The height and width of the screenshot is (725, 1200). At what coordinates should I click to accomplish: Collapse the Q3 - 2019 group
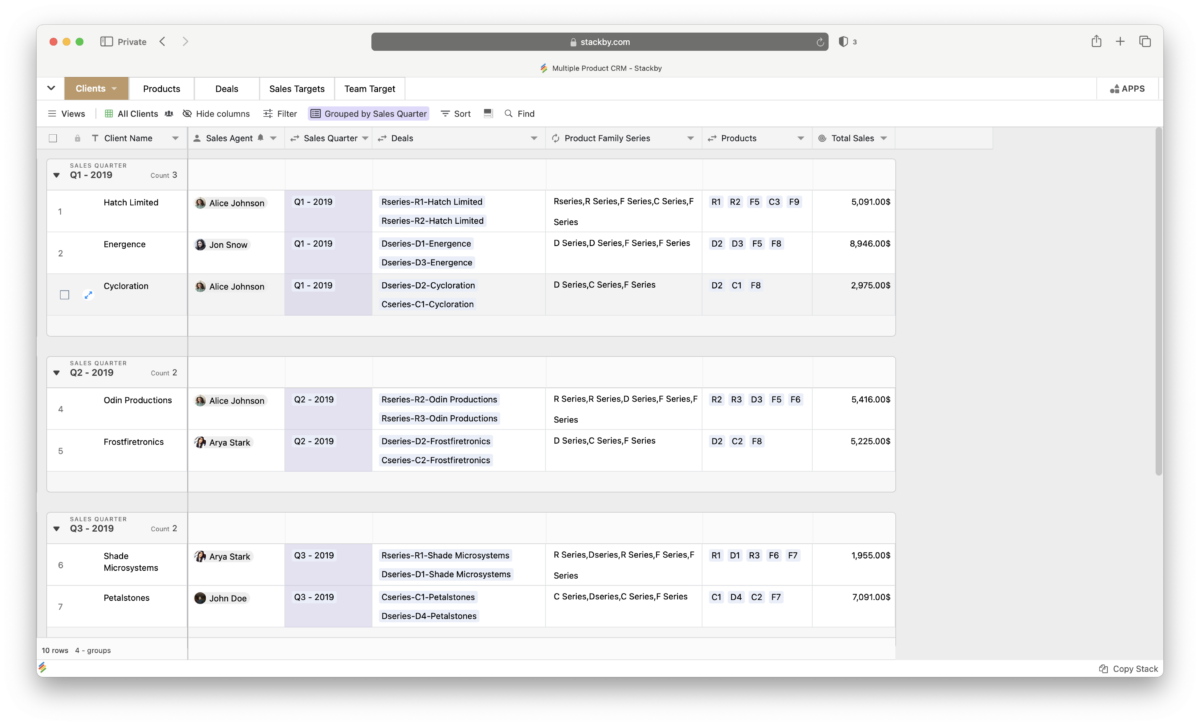pos(56,529)
